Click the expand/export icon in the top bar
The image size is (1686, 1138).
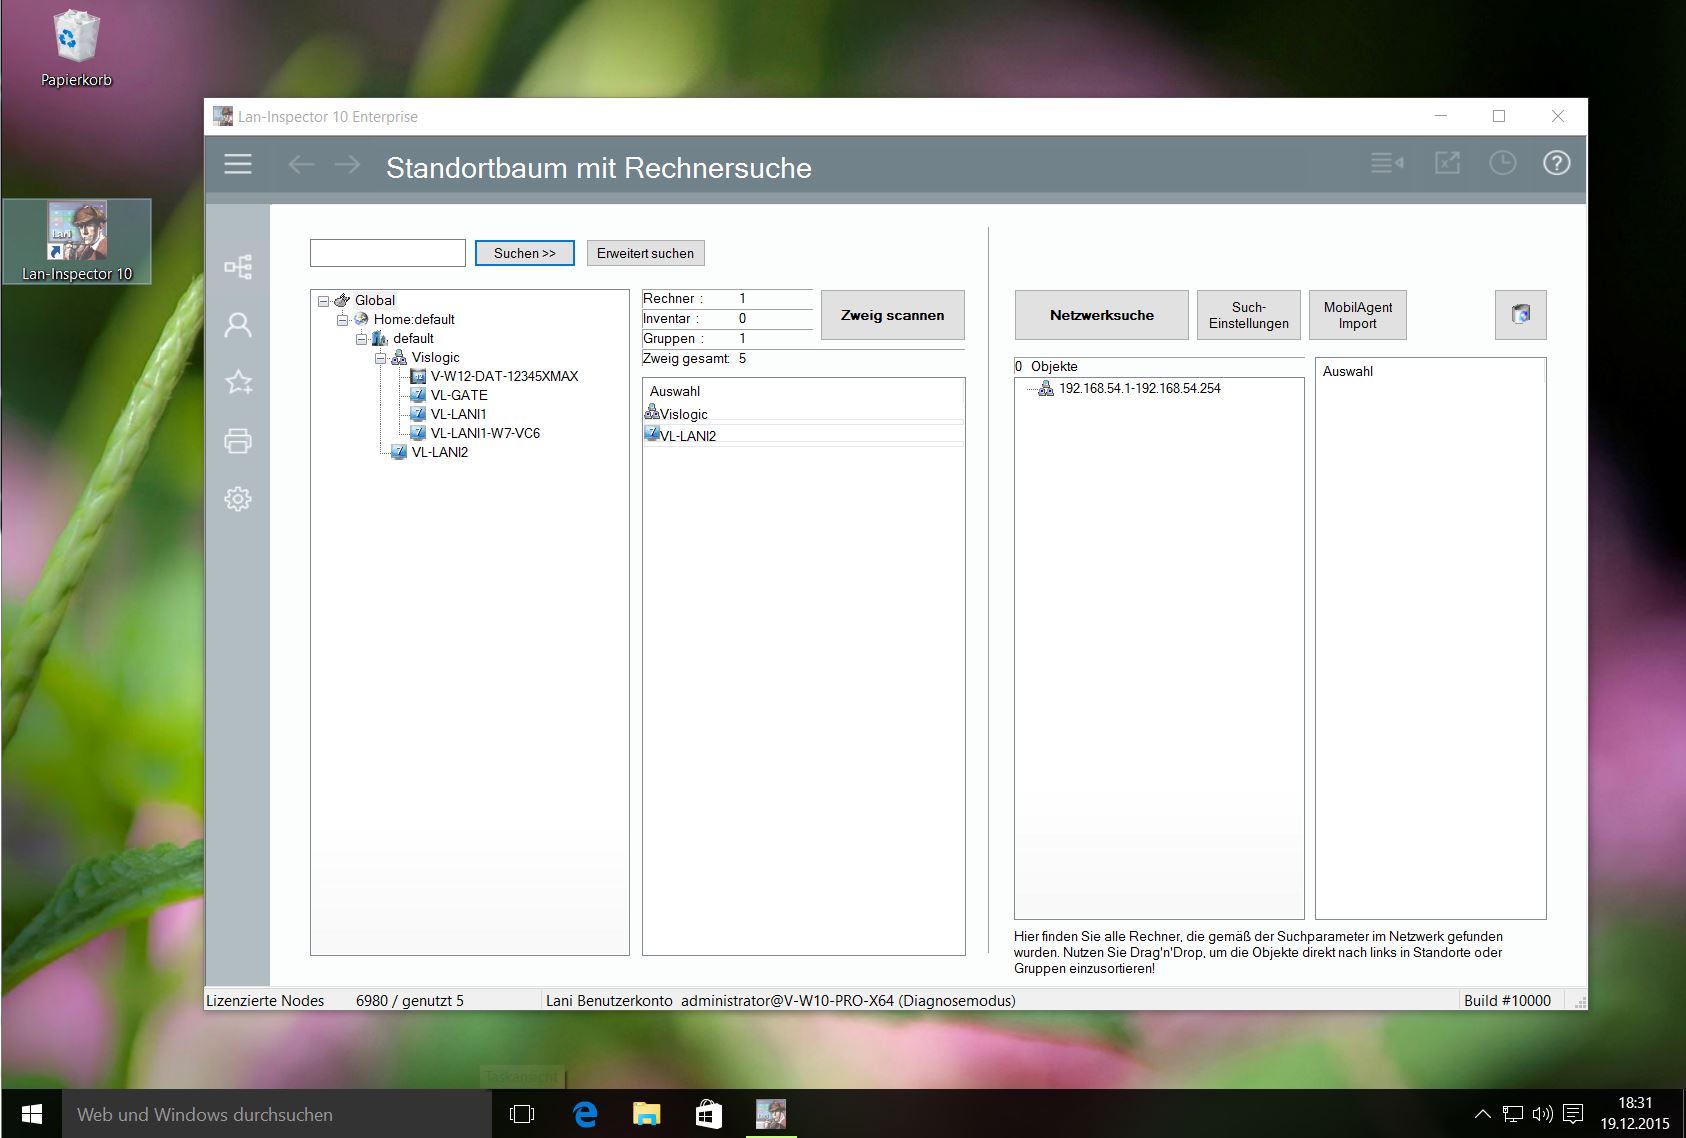[1446, 162]
